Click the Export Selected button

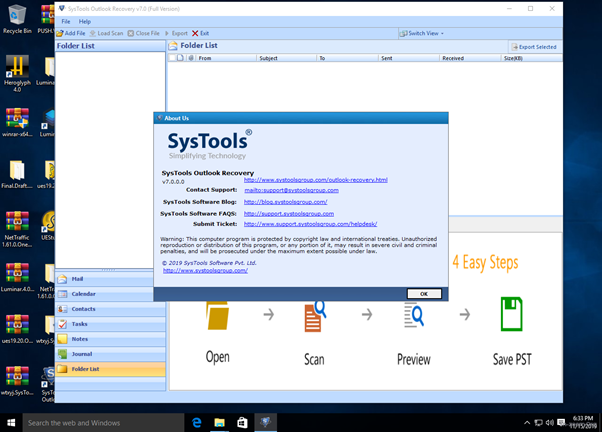534,47
